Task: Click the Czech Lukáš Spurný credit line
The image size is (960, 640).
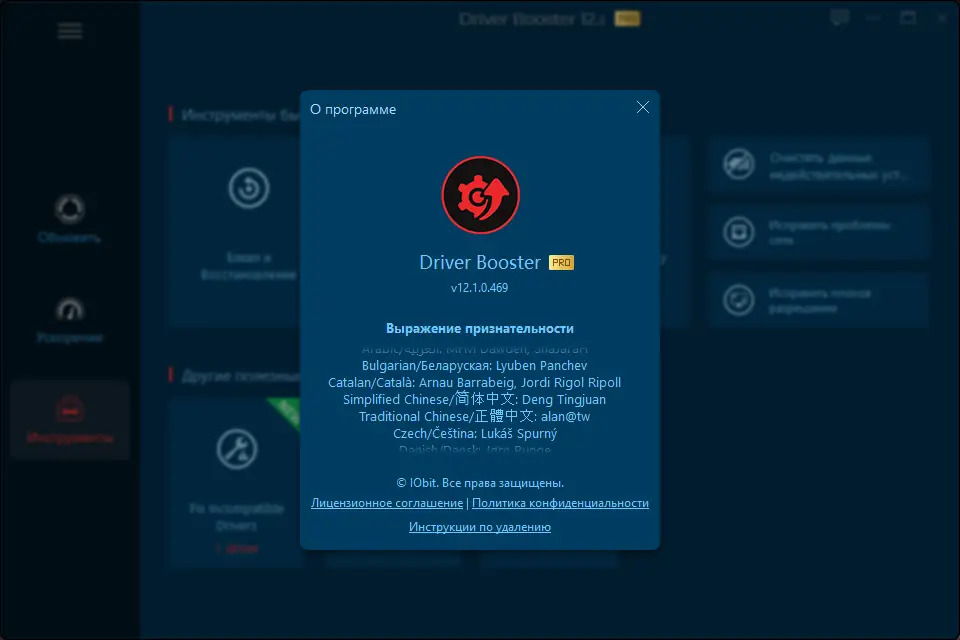Action: (x=475, y=434)
